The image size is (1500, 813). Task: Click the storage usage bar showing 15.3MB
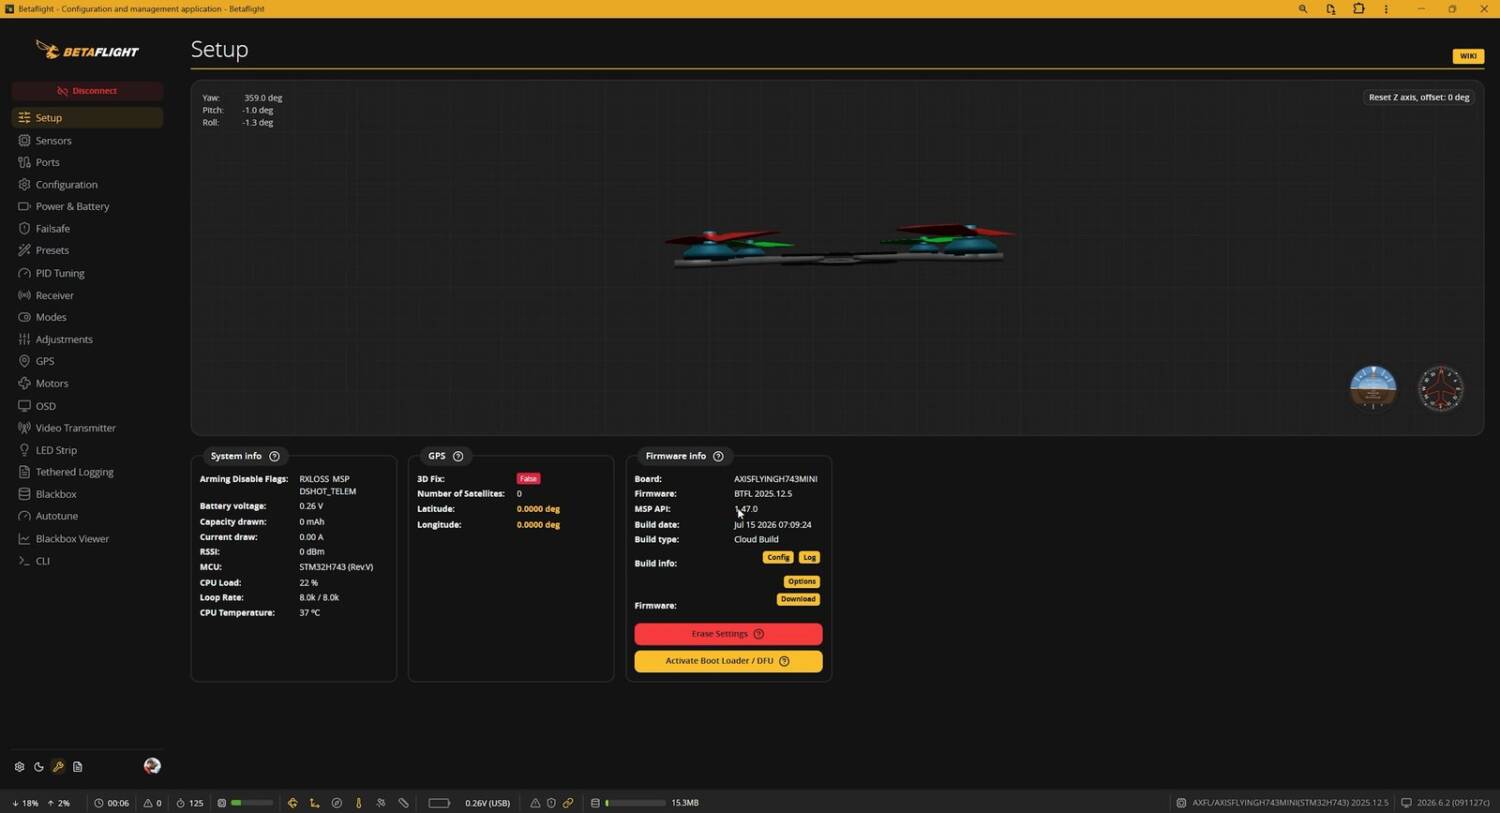tap(635, 803)
